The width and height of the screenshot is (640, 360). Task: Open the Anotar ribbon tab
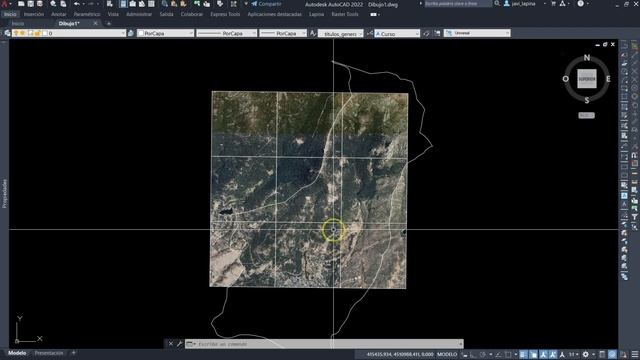[59, 14]
